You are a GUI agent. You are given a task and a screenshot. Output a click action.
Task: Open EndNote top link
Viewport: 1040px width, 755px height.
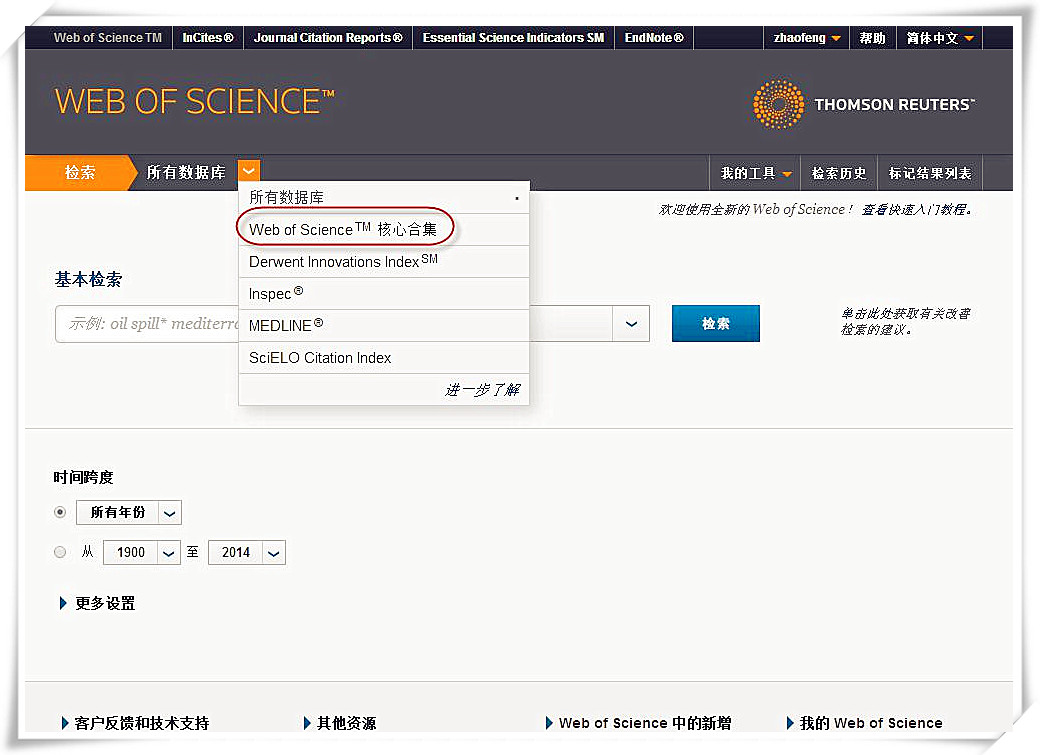654,38
